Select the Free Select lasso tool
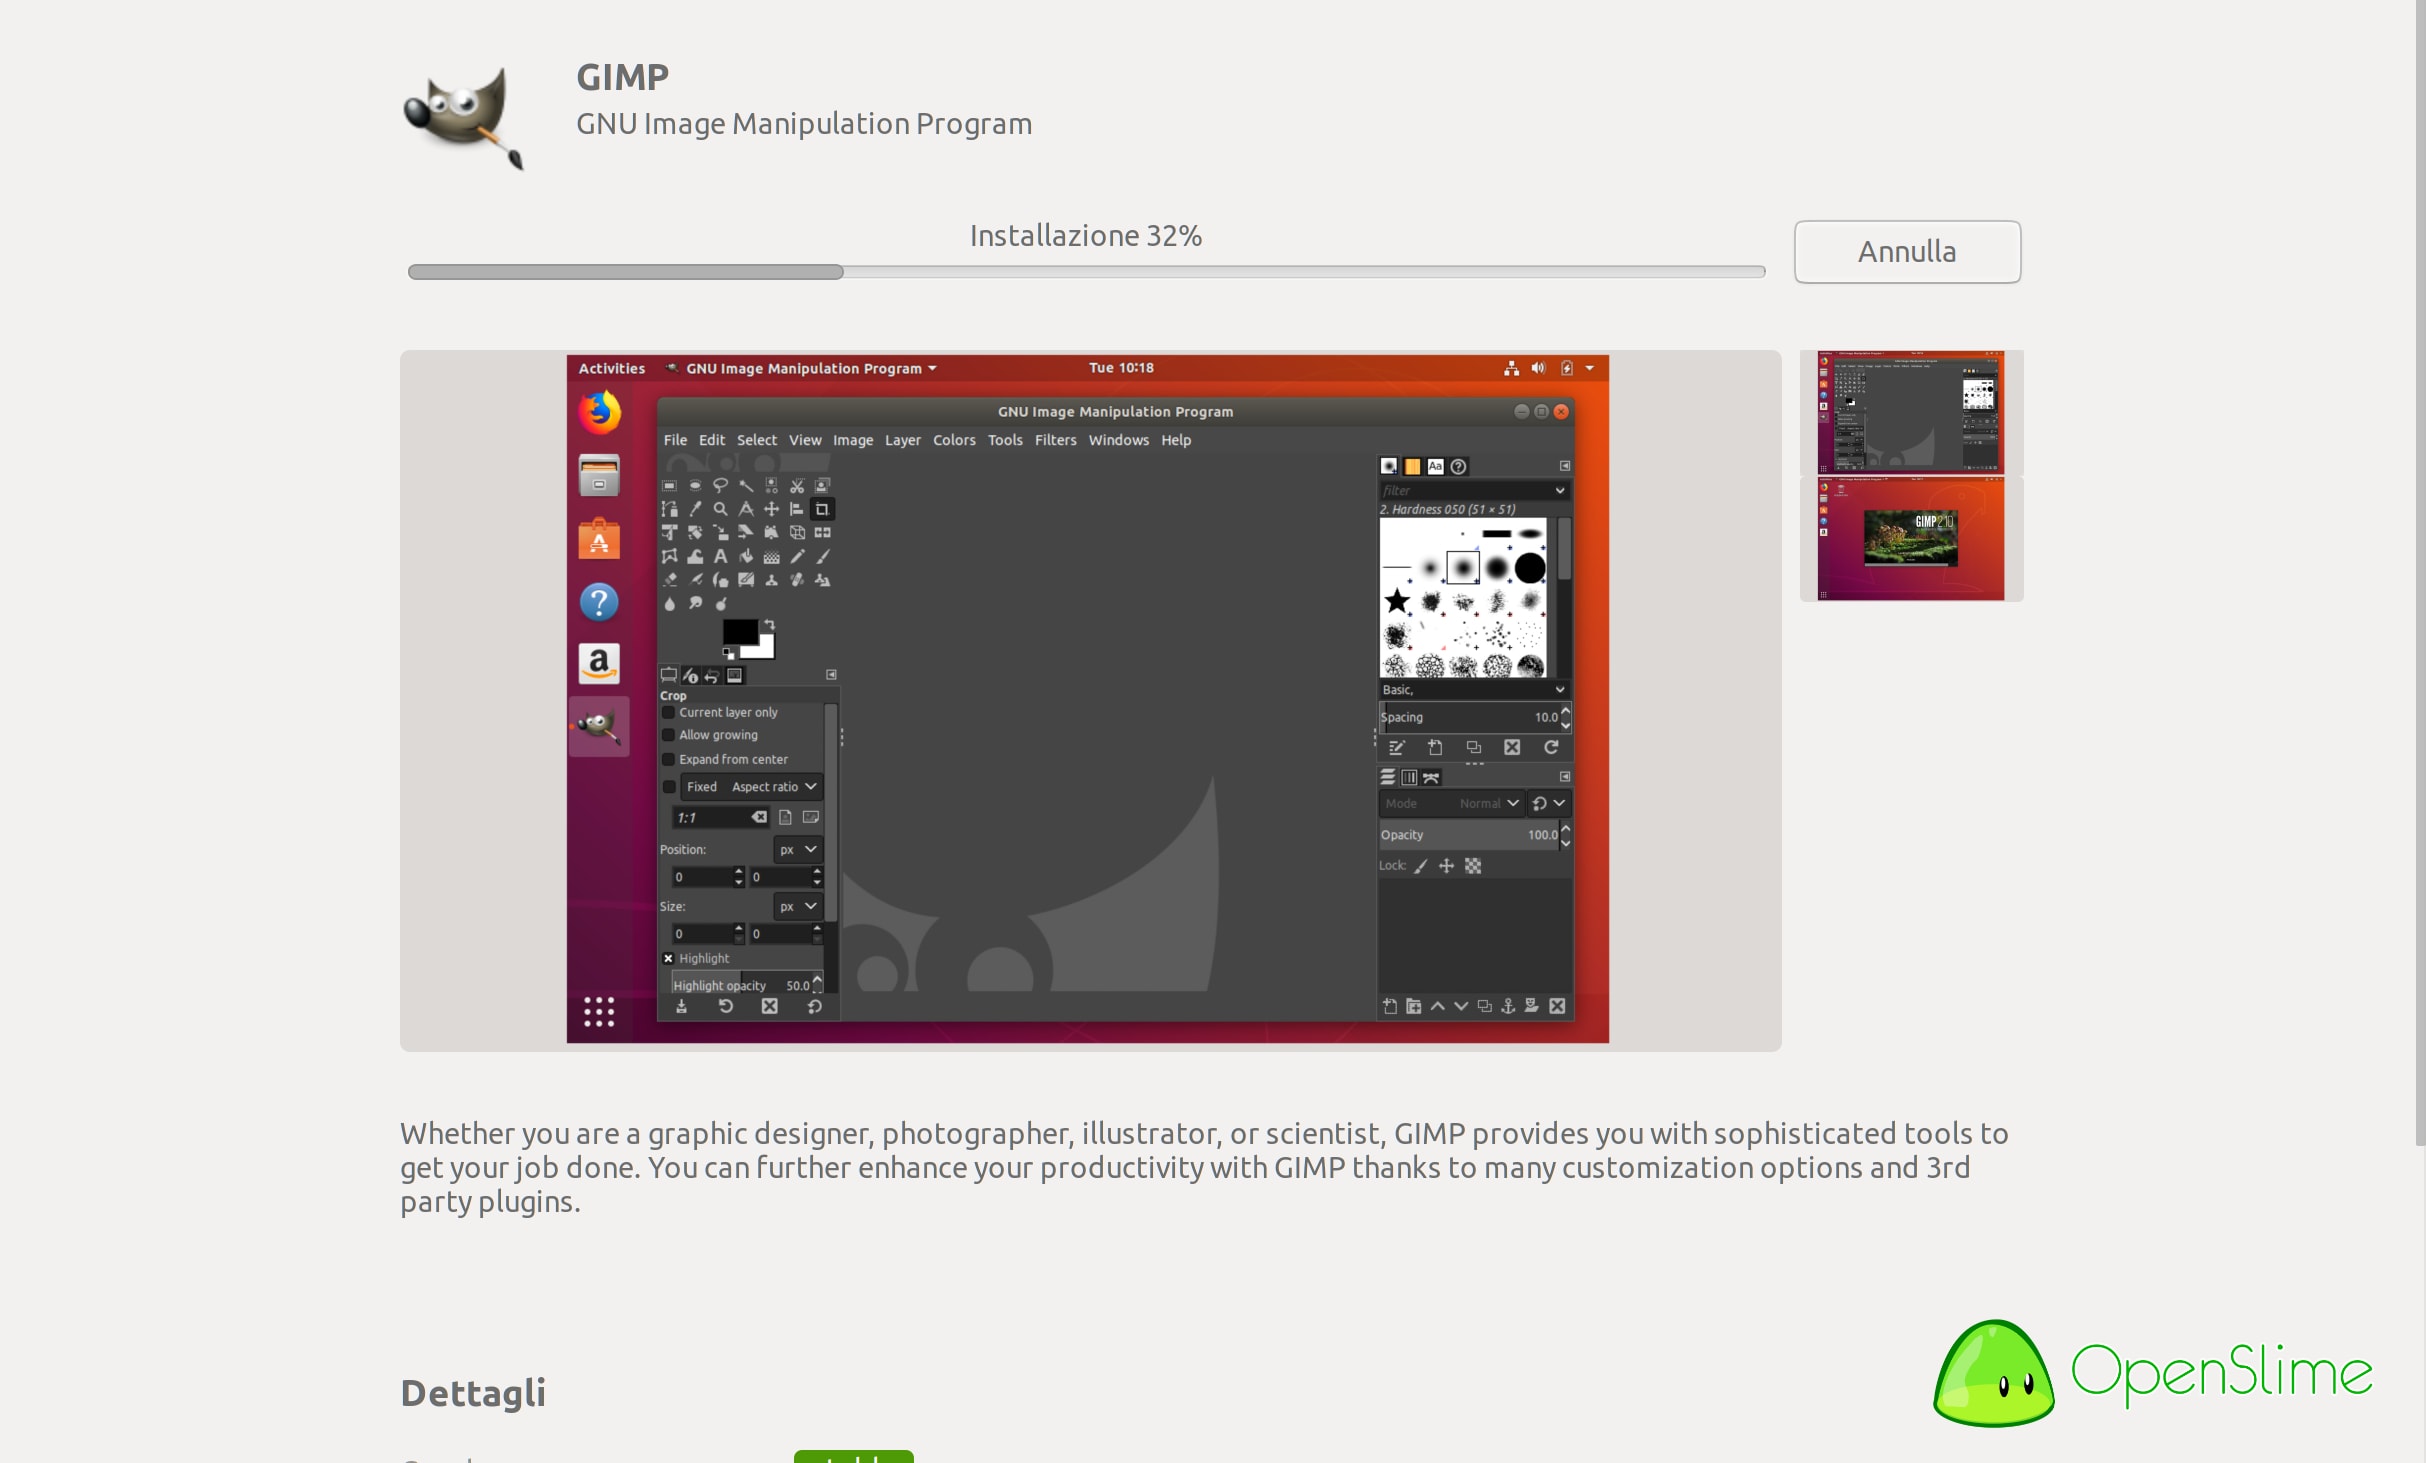The image size is (2426, 1463). 720,486
